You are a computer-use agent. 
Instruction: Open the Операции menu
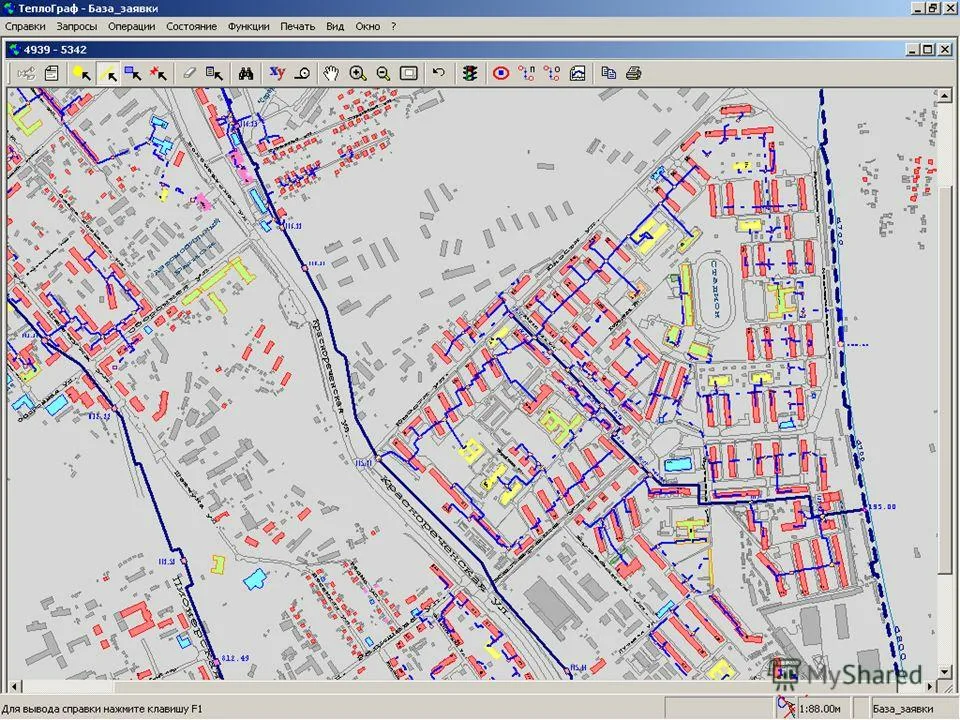(131, 26)
